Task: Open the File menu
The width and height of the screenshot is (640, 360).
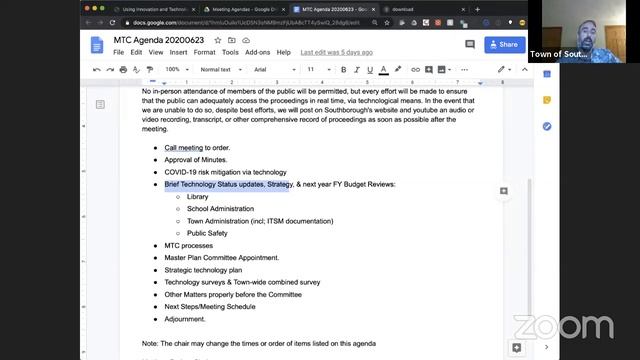Action: [x=118, y=52]
